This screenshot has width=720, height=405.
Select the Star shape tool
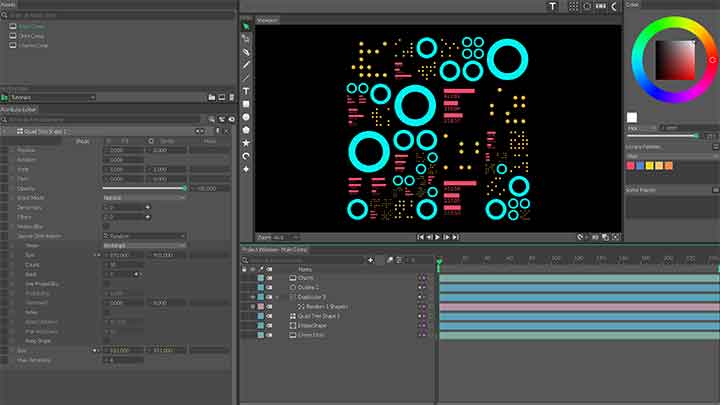pos(246,143)
